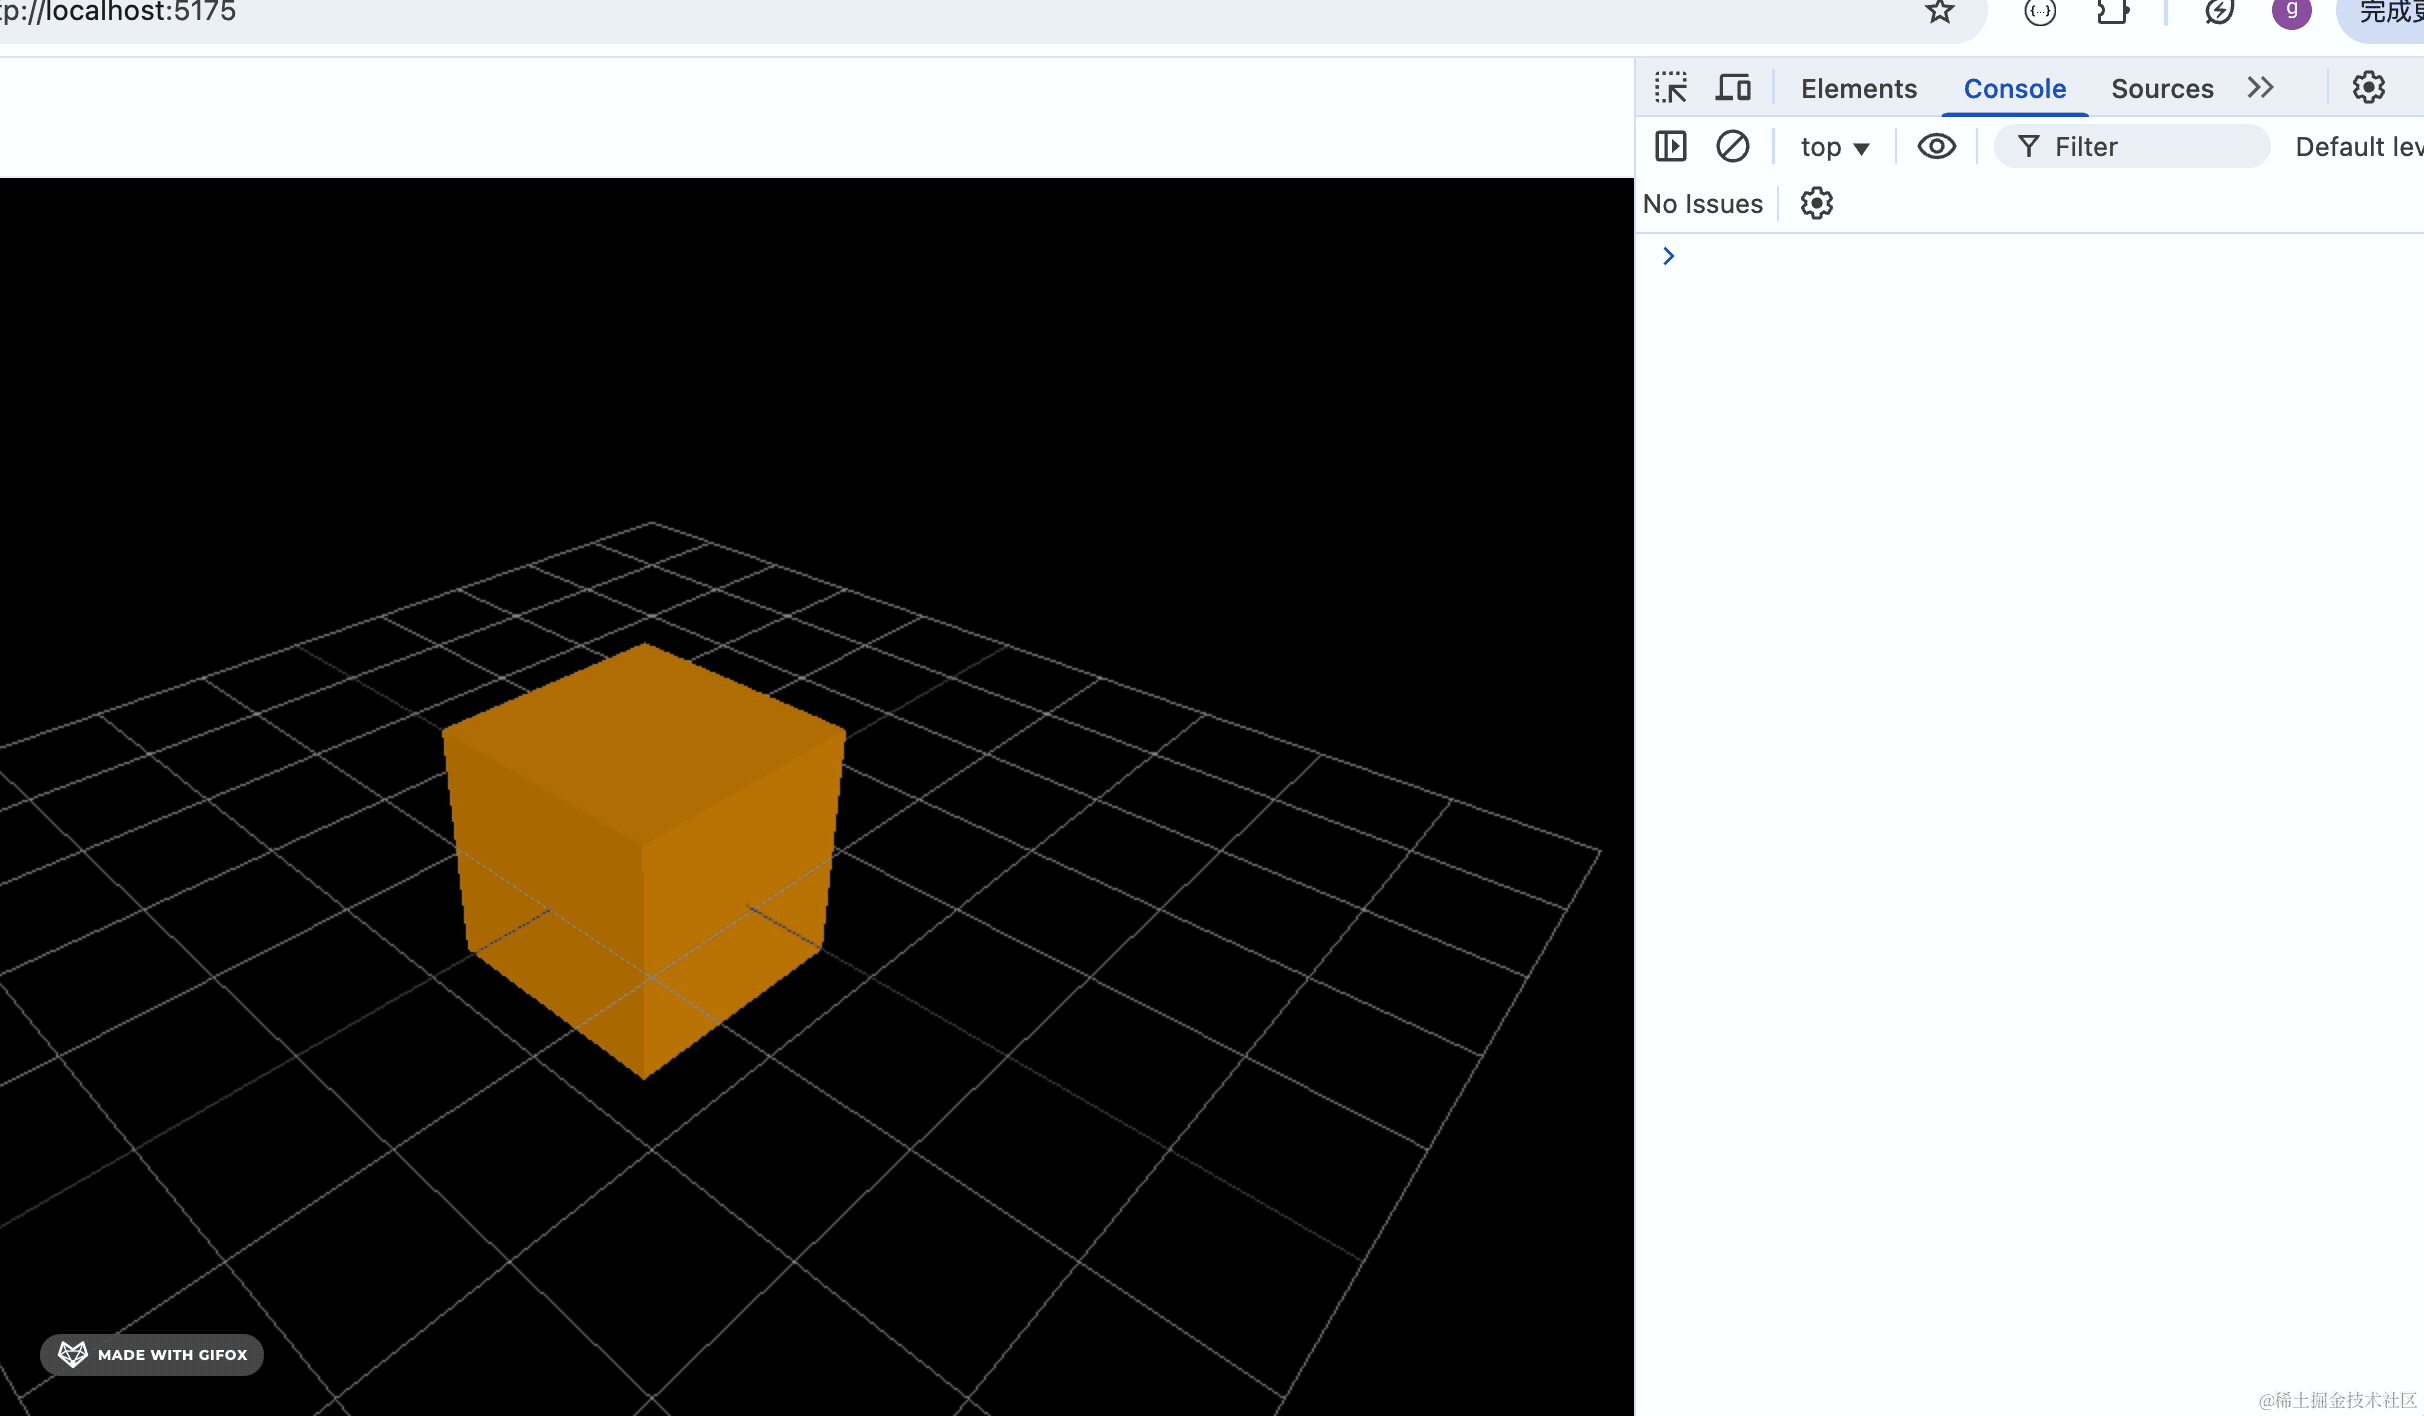The height and width of the screenshot is (1416, 2424).
Task: Open the extensions puzzle icon
Action: (x=2113, y=11)
